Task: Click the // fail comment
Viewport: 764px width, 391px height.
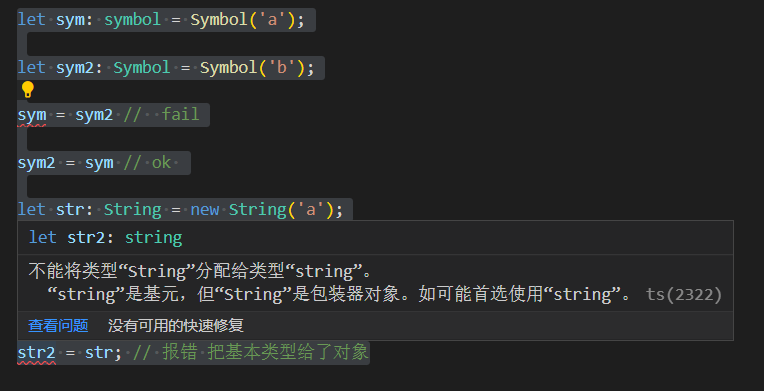Action: (x=161, y=115)
